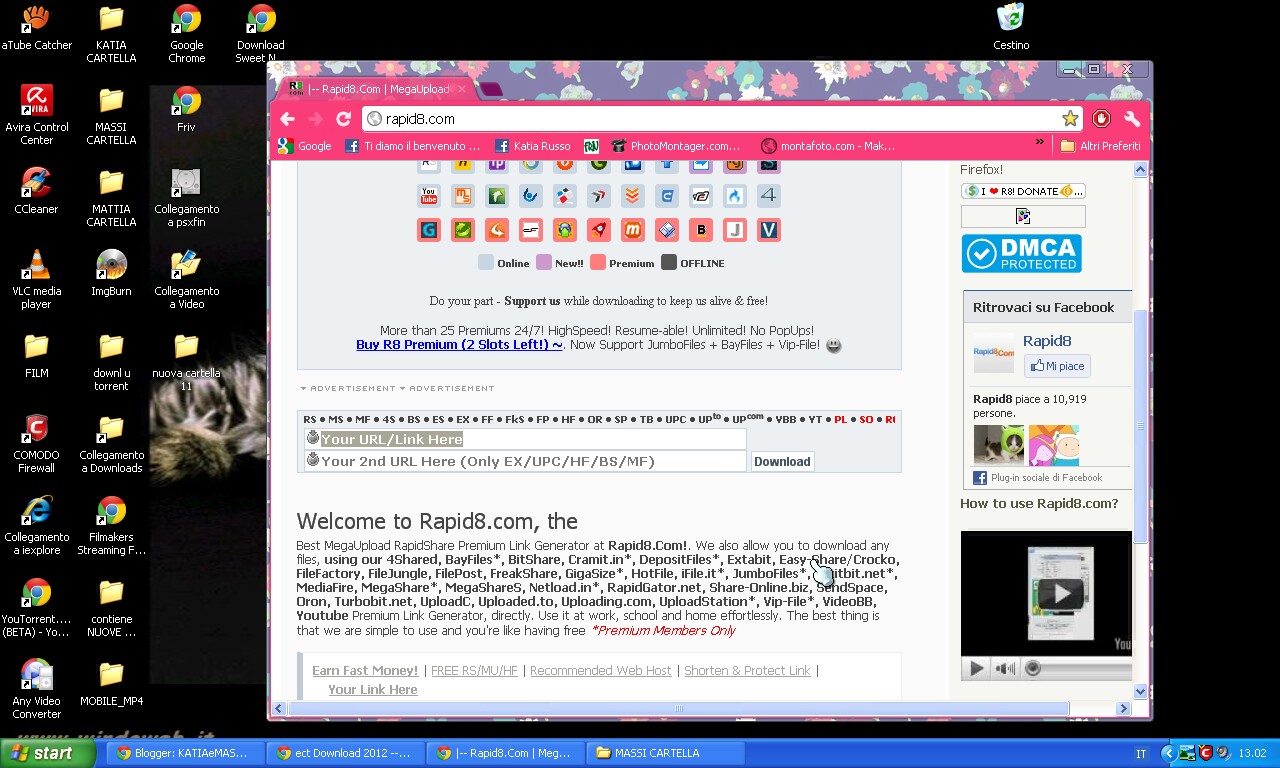Open the AdBlock stop-hand extension icon
This screenshot has width=1280, height=768.
pos(1101,118)
